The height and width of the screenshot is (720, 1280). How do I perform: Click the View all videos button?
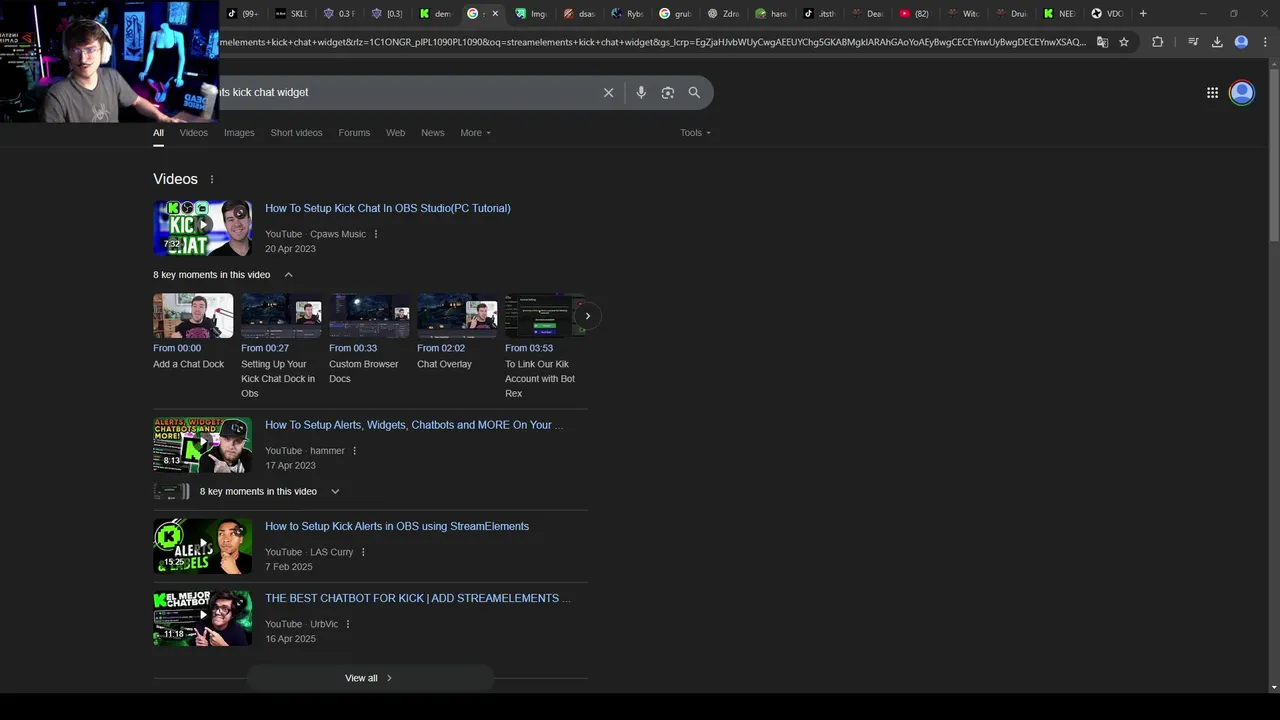tap(370, 678)
